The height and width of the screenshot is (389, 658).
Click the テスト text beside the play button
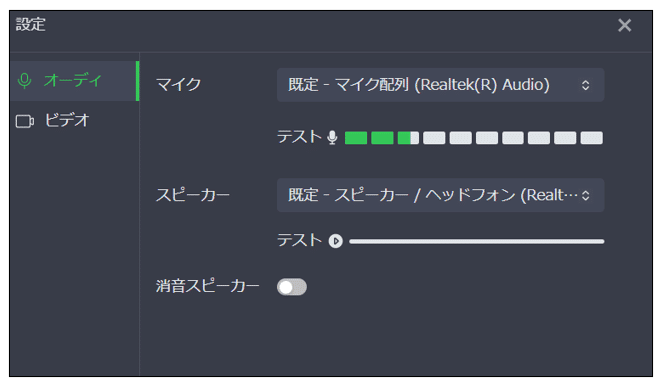(299, 240)
